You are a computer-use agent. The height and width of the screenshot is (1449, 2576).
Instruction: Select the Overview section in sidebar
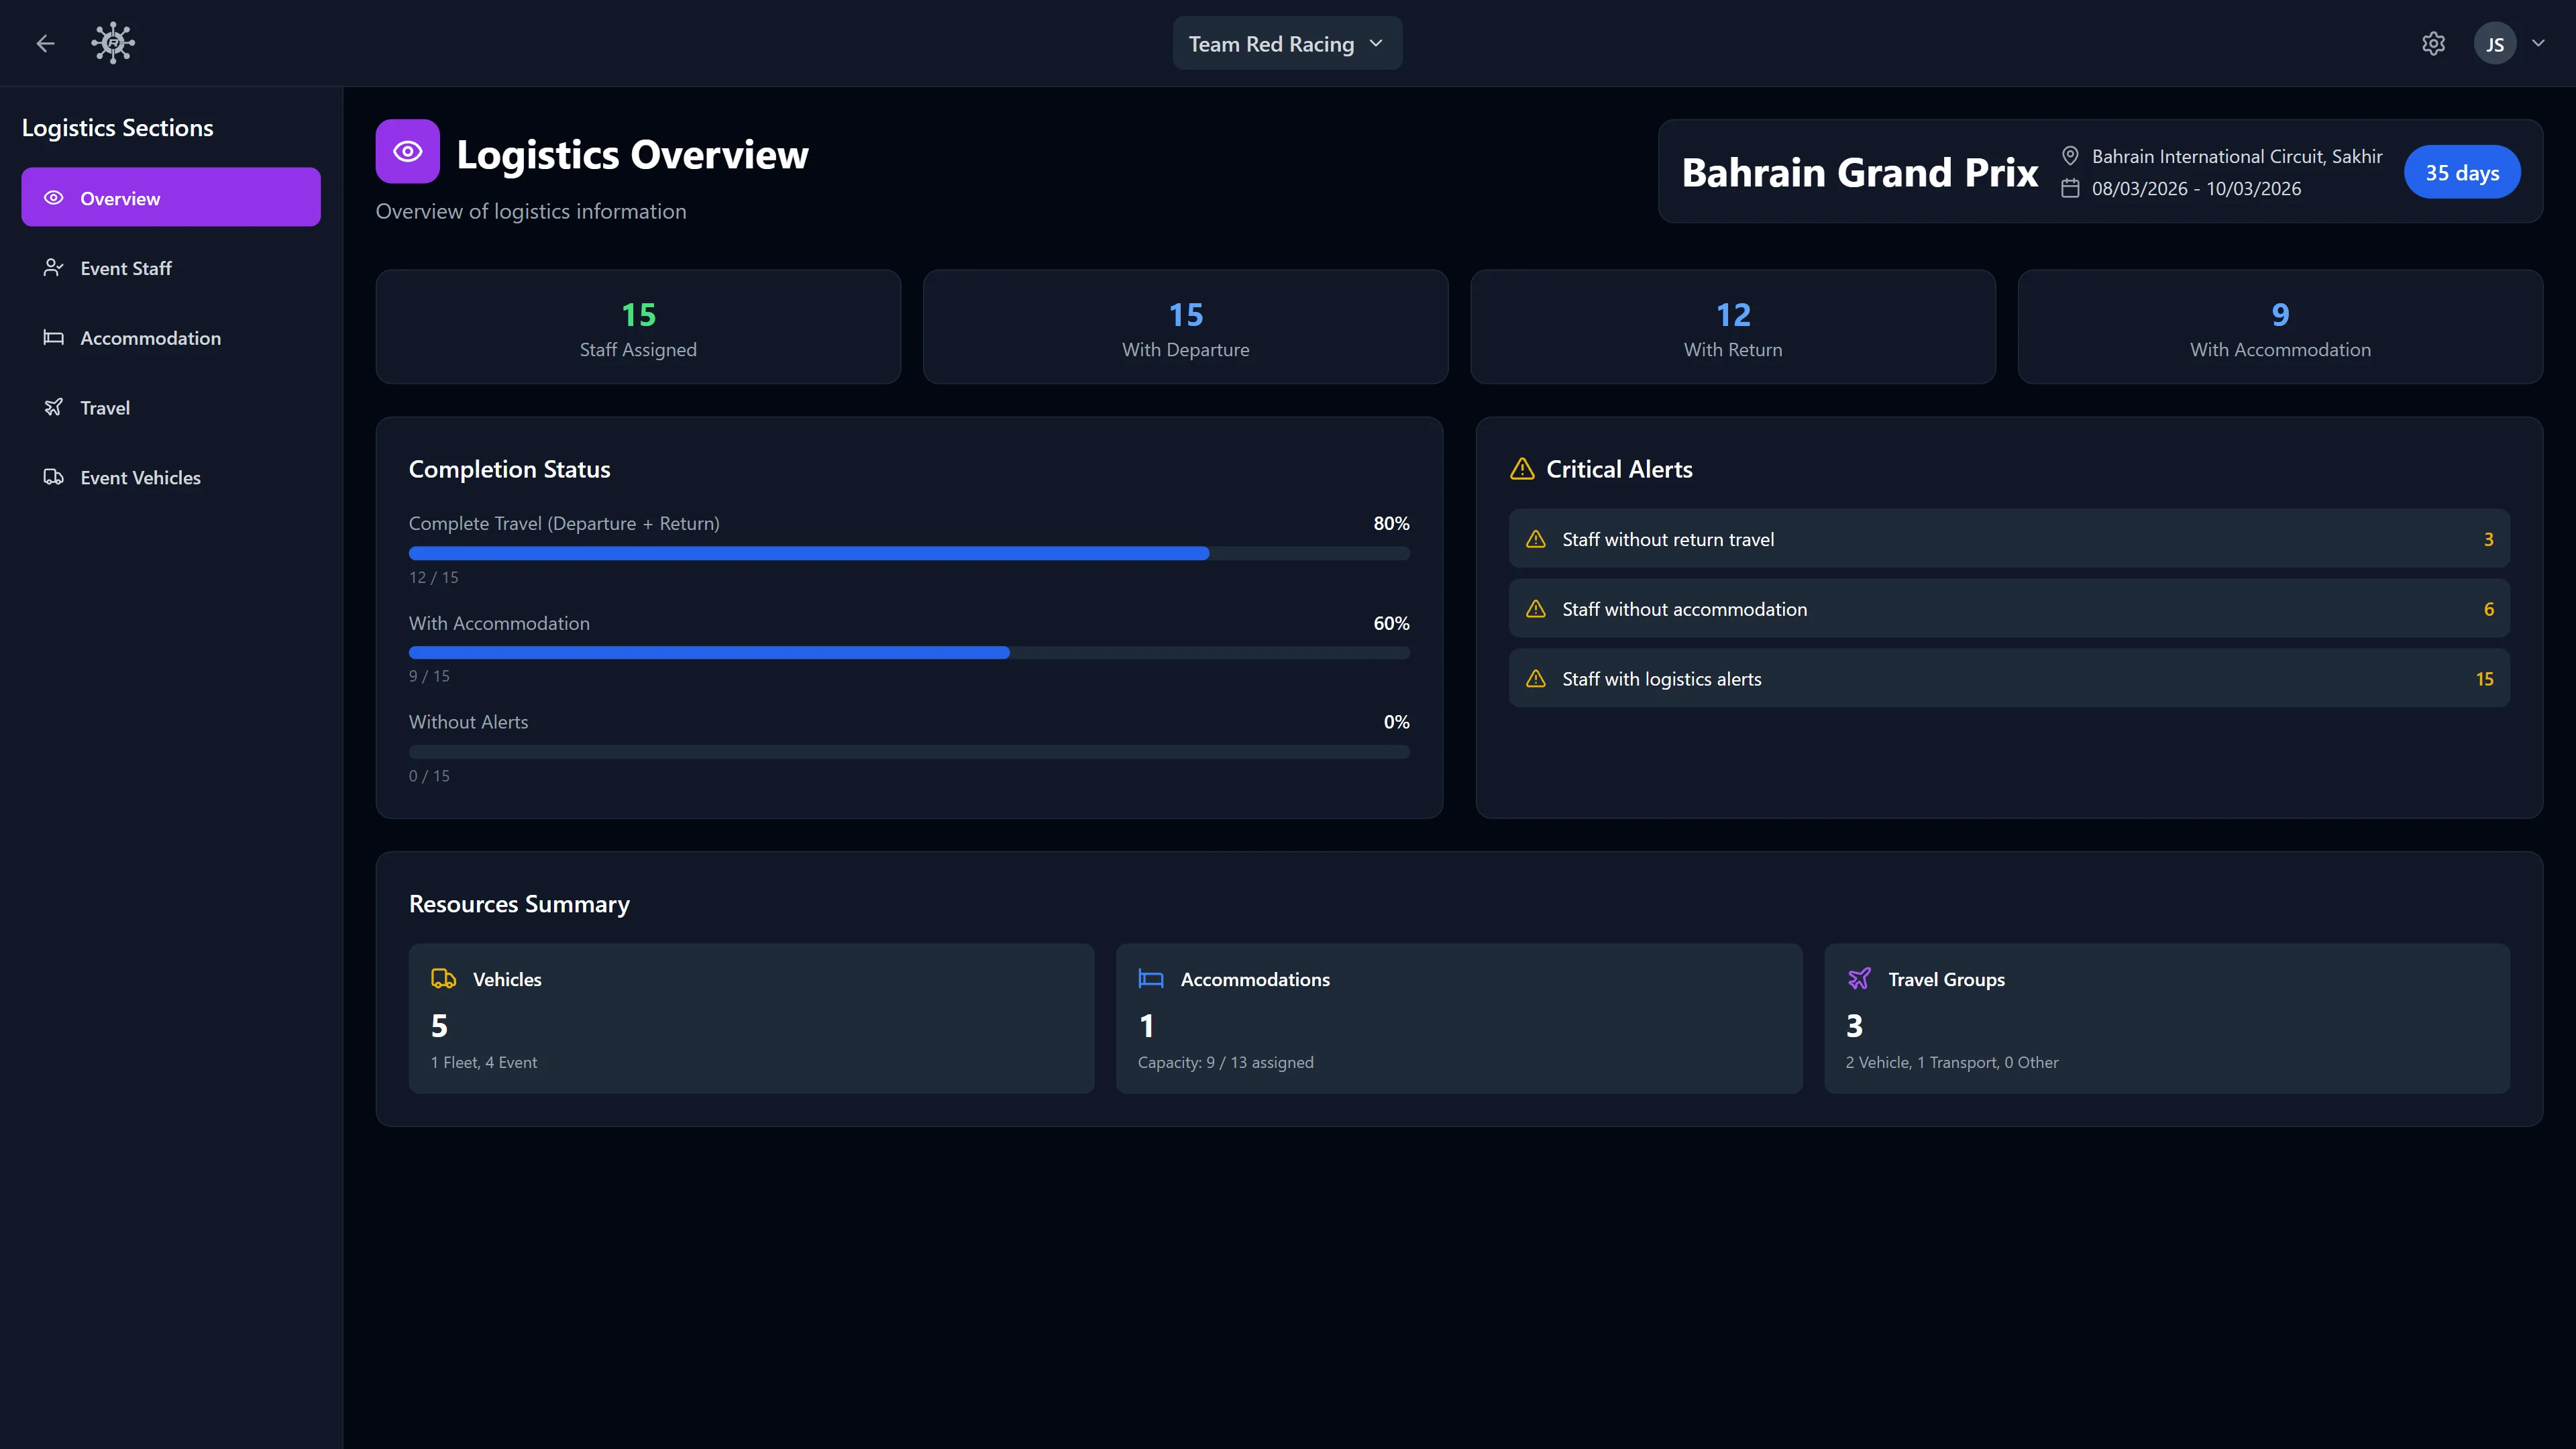[x=170, y=197]
